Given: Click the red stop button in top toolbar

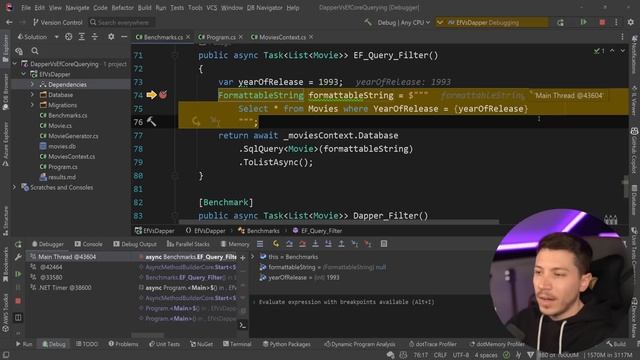Looking at the screenshot, I should coord(602,22).
